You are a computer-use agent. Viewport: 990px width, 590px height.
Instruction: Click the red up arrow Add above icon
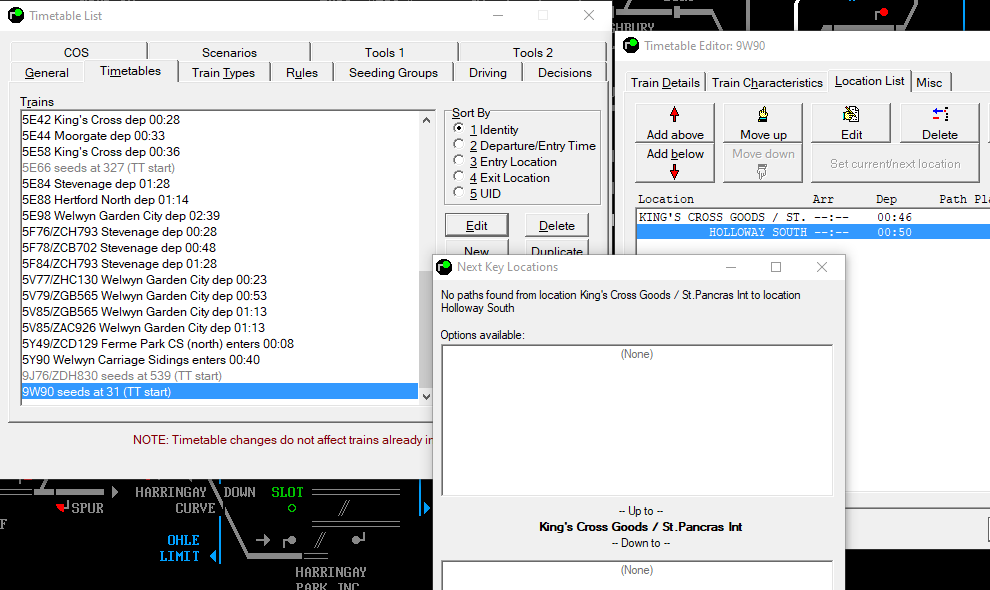(674, 114)
